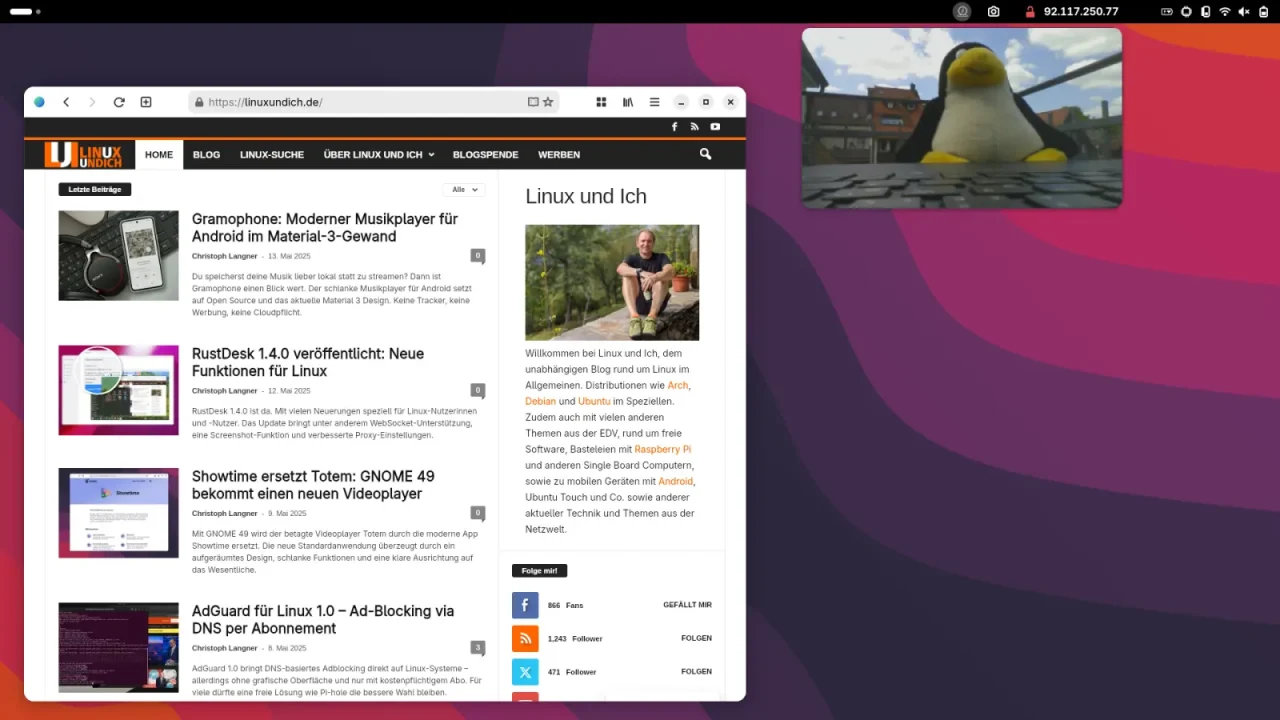
Task: Follow the Raspberry Pi link in sidebar
Action: [x=662, y=449]
